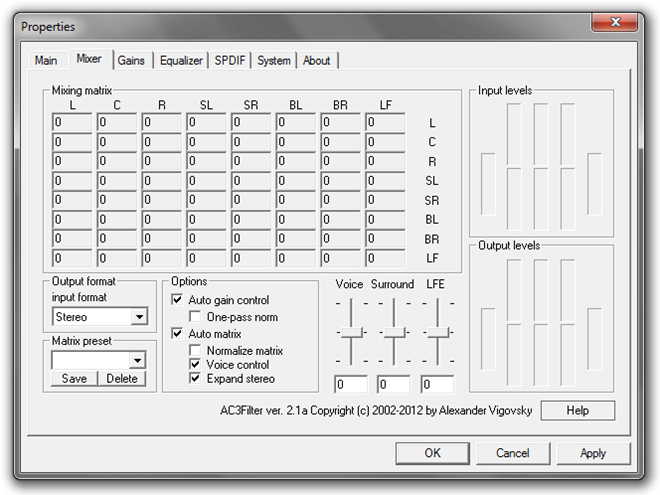Viewport: 660px width, 495px height.
Task: Enable the Auto gain control checkbox
Action: [178, 300]
